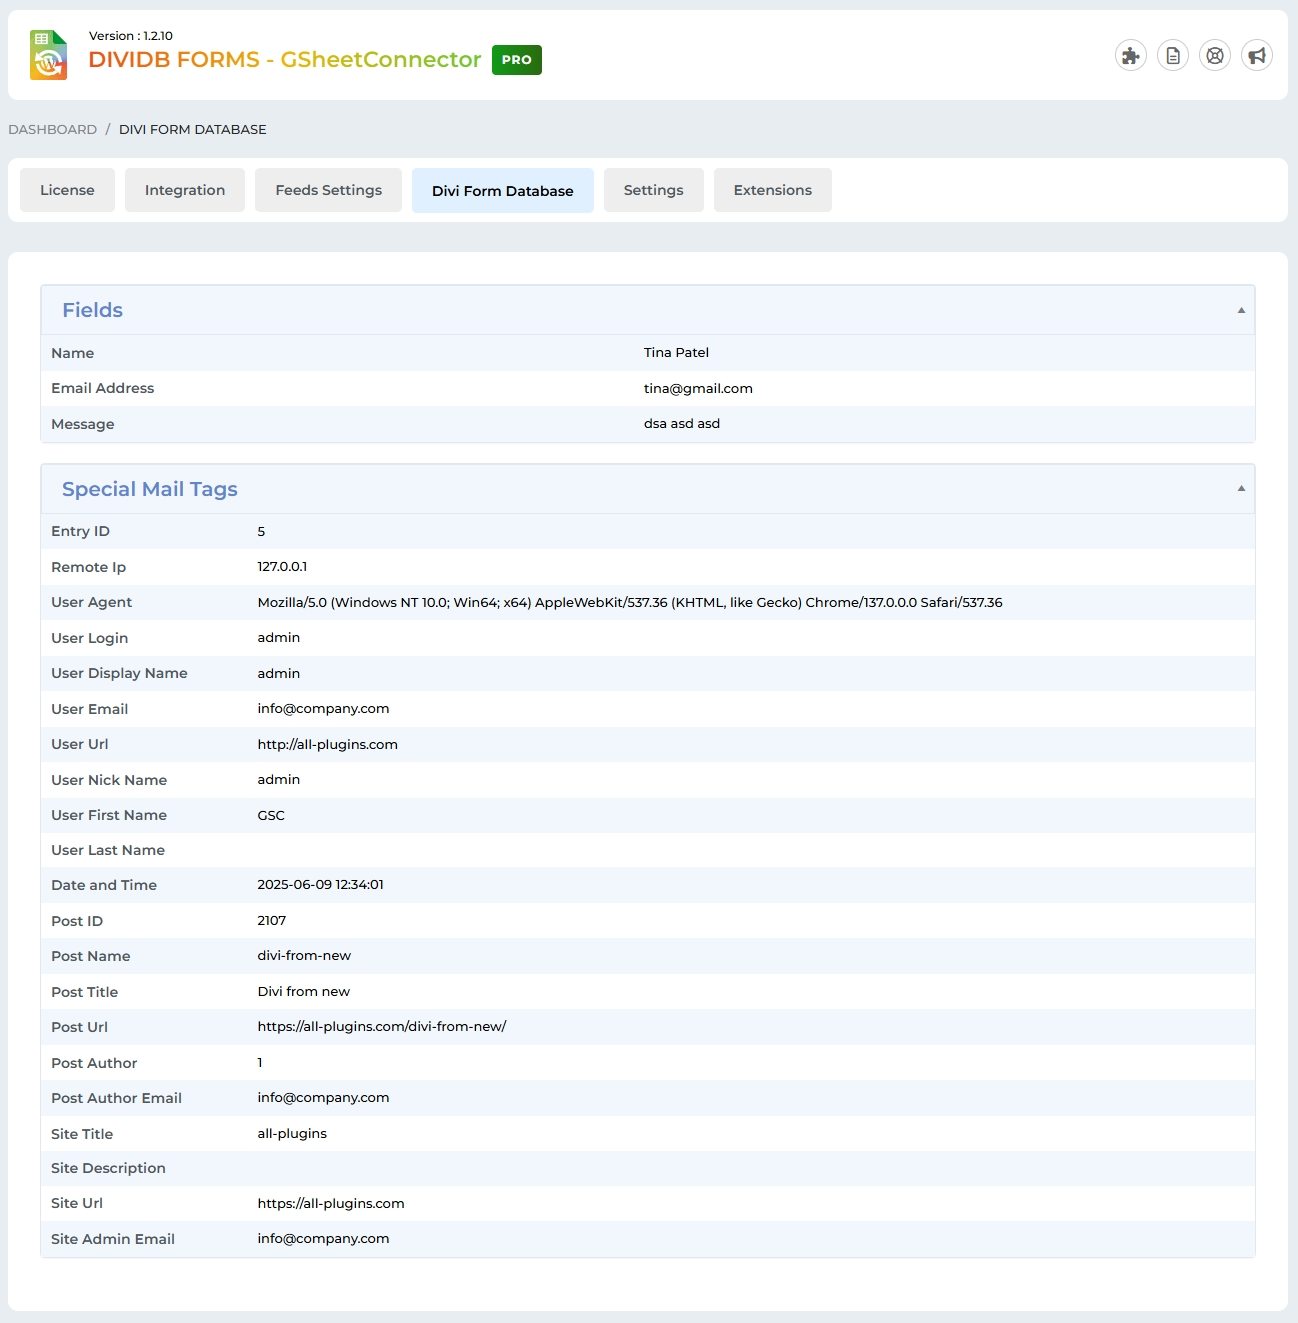1298x1323 pixels.
Task: Click the Fields panel heading
Action: [92, 311]
